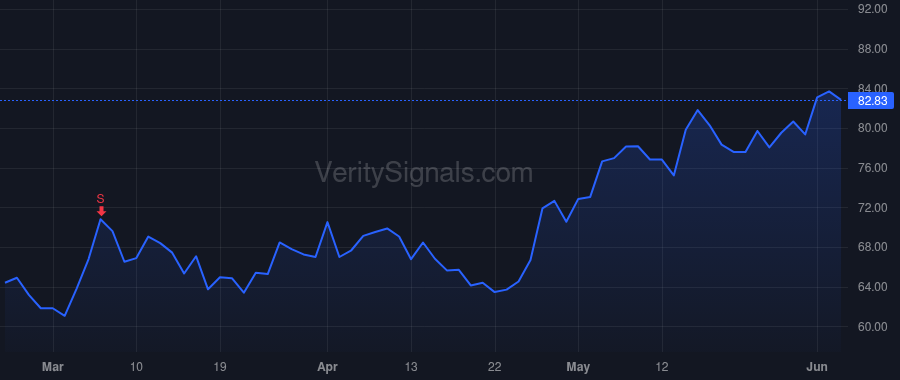Click the 22 date label on time axis
Screen dimensions: 900x380
495,367
